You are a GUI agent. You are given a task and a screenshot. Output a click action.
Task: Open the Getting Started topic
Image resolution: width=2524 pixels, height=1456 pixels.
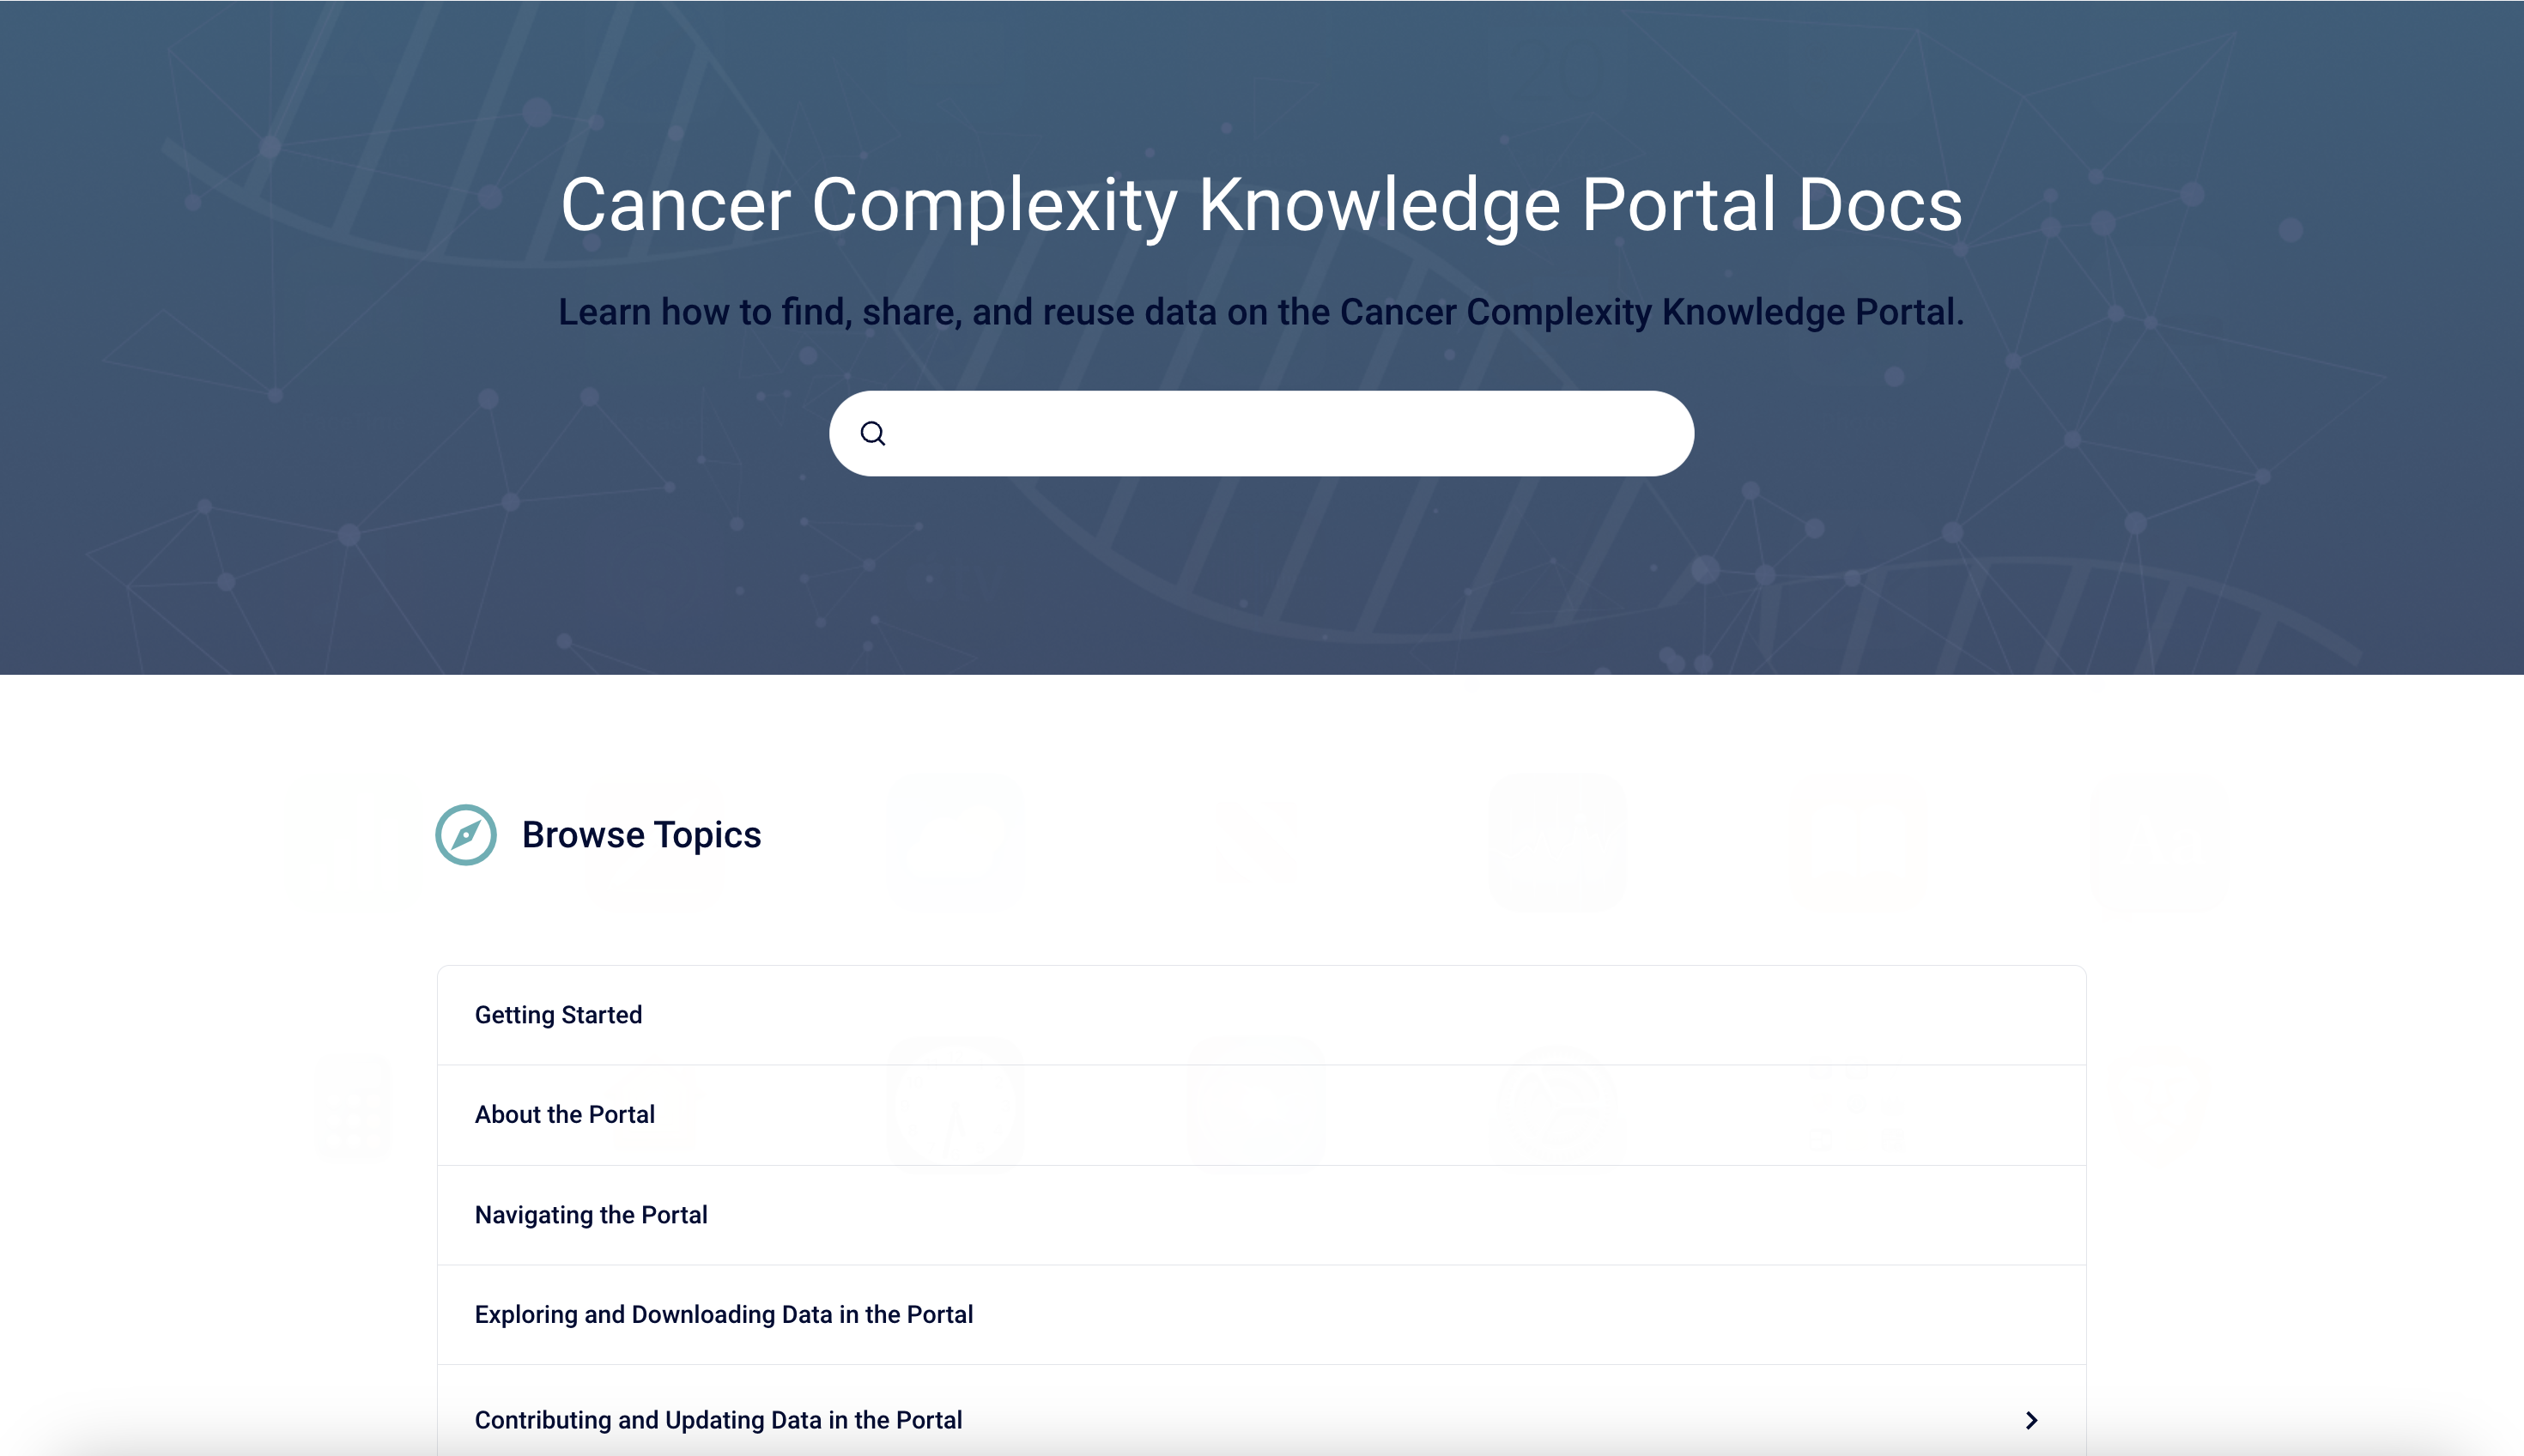[x=558, y=1015]
